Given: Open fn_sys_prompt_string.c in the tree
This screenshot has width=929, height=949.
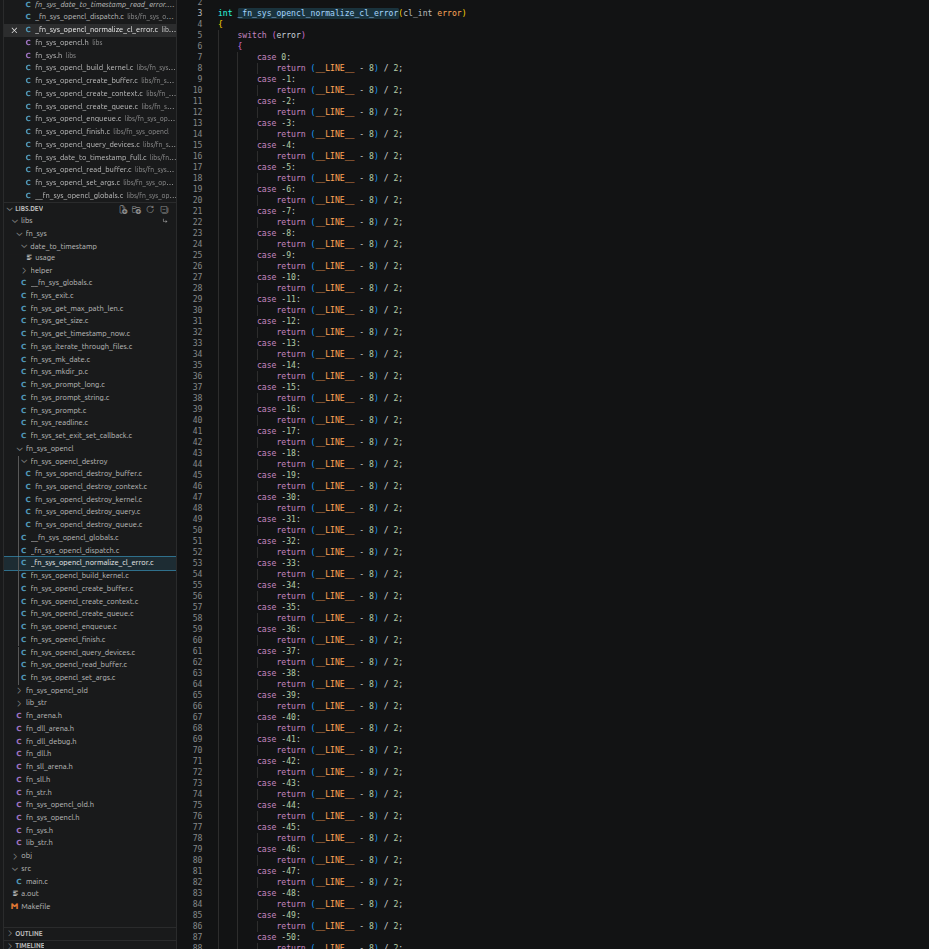Looking at the screenshot, I should pyautogui.click(x=90, y=397).
